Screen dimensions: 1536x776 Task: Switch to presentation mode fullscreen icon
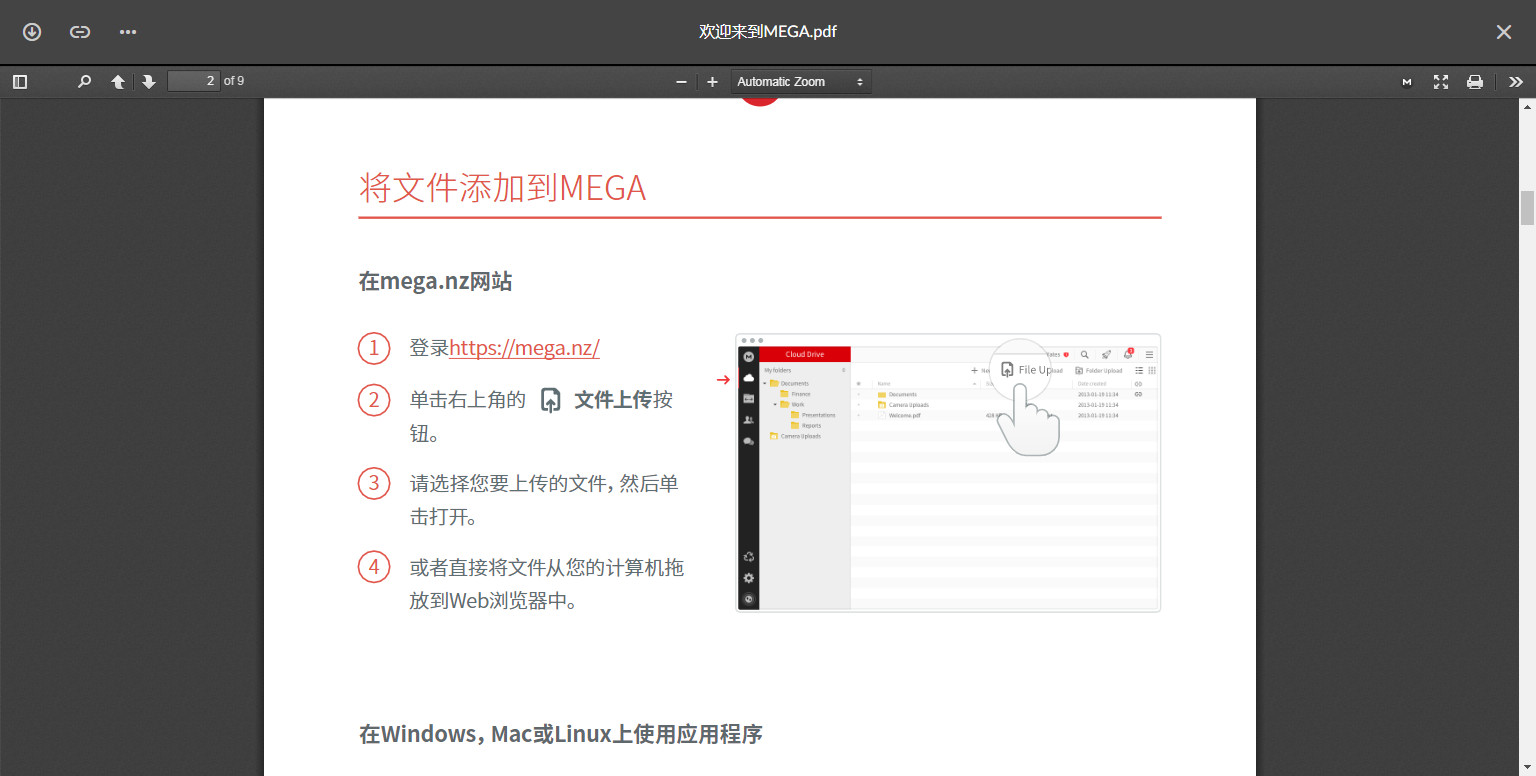[1441, 82]
